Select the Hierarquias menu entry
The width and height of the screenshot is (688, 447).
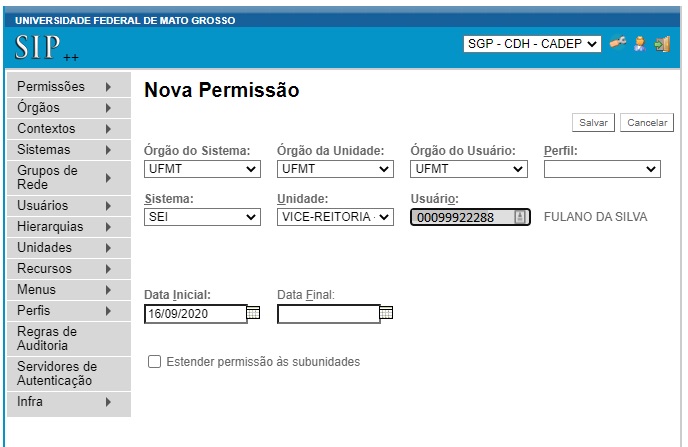coord(69,226)
